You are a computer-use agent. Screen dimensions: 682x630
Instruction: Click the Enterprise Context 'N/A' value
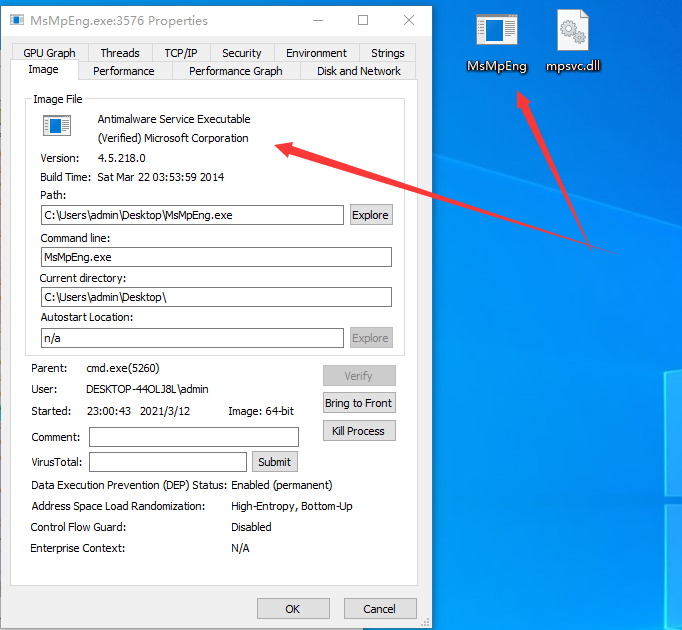click(x=240, y=548)
